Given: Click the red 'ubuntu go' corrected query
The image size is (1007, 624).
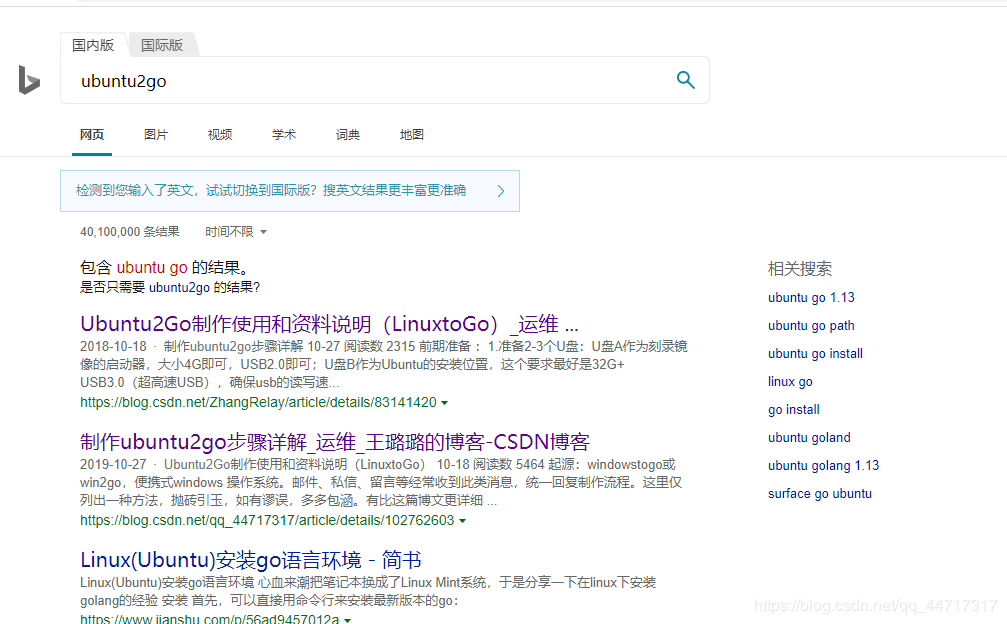Looking at the screenshot, I should tap(152, 267).
